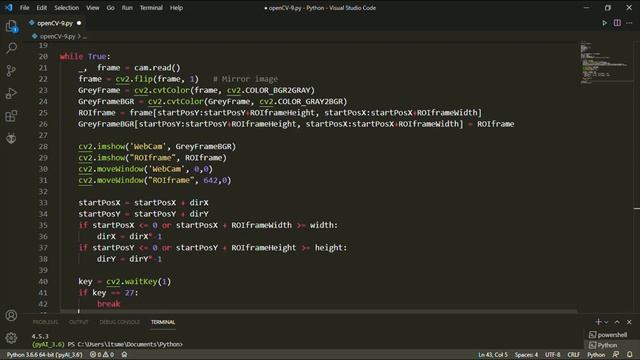Click the '# Mirror image' comment

click(x=245, y=79)
